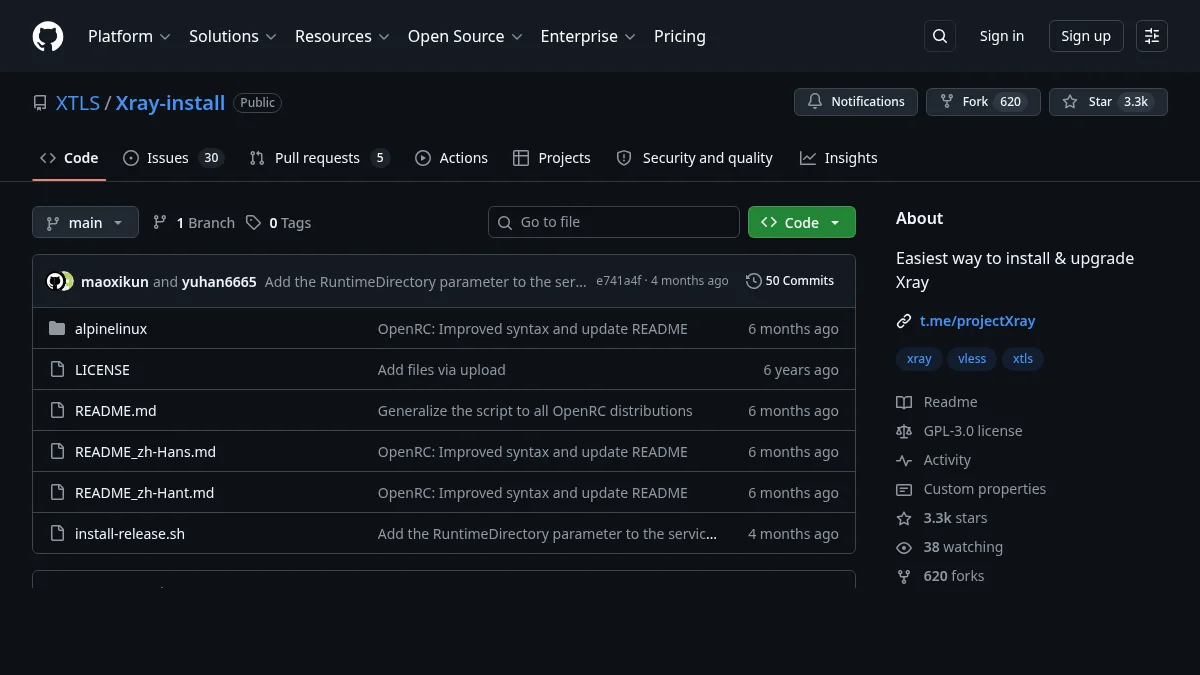Open the install-release.sh file
Image resolution: width=1200 pixels, height=675 pixels.
point(130,534)
